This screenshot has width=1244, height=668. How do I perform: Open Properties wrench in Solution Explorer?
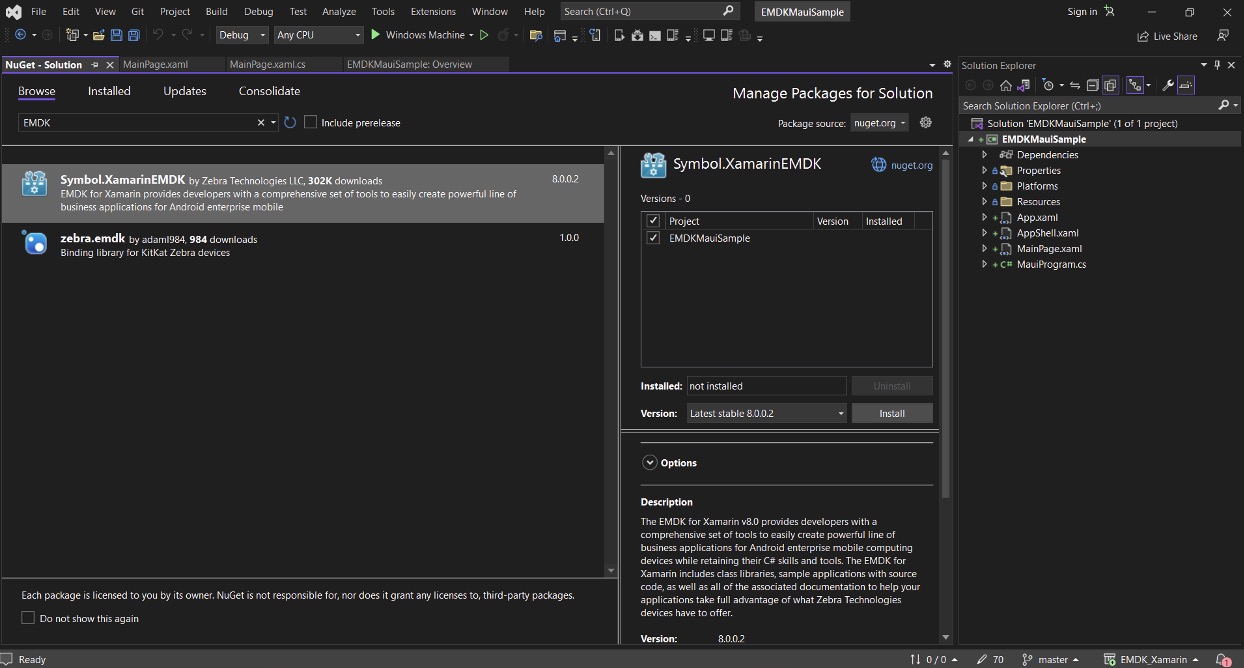click(1167, 86)
